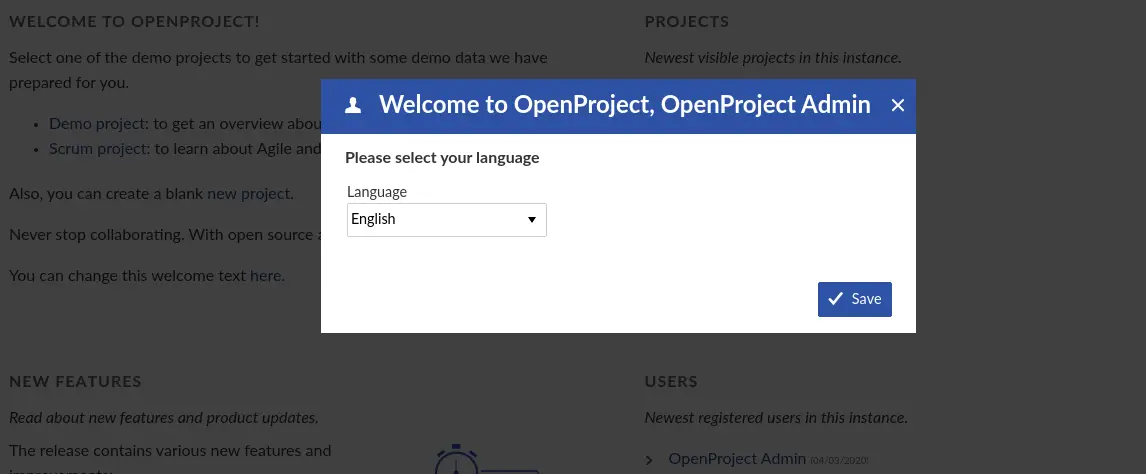Click the 'USERS' heading
This screenshot has height=474, width=1146.
click(671, 381)
